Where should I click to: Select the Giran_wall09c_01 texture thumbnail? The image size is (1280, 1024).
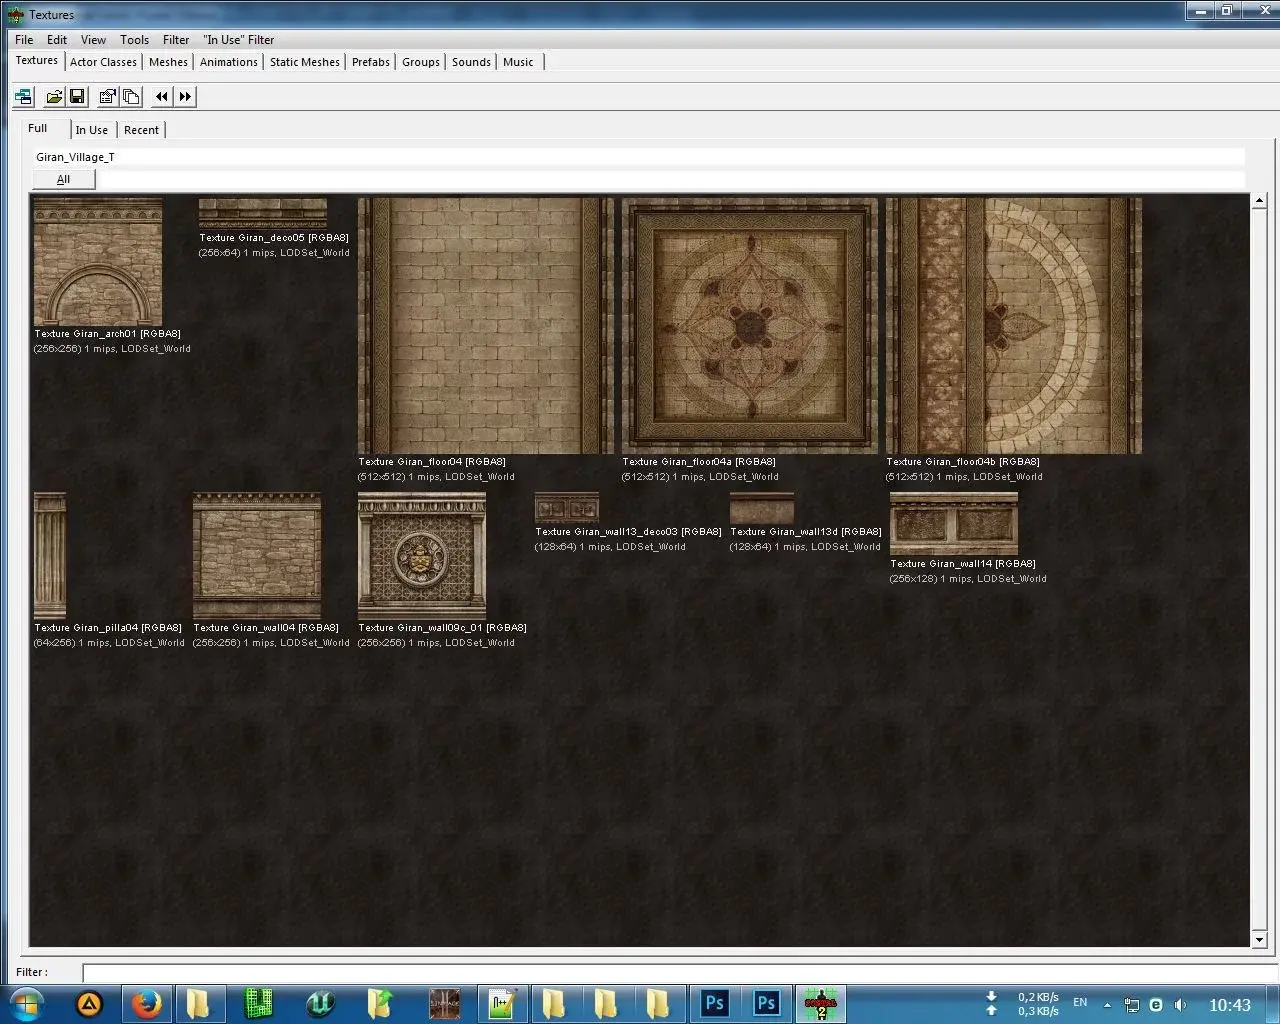422,556
